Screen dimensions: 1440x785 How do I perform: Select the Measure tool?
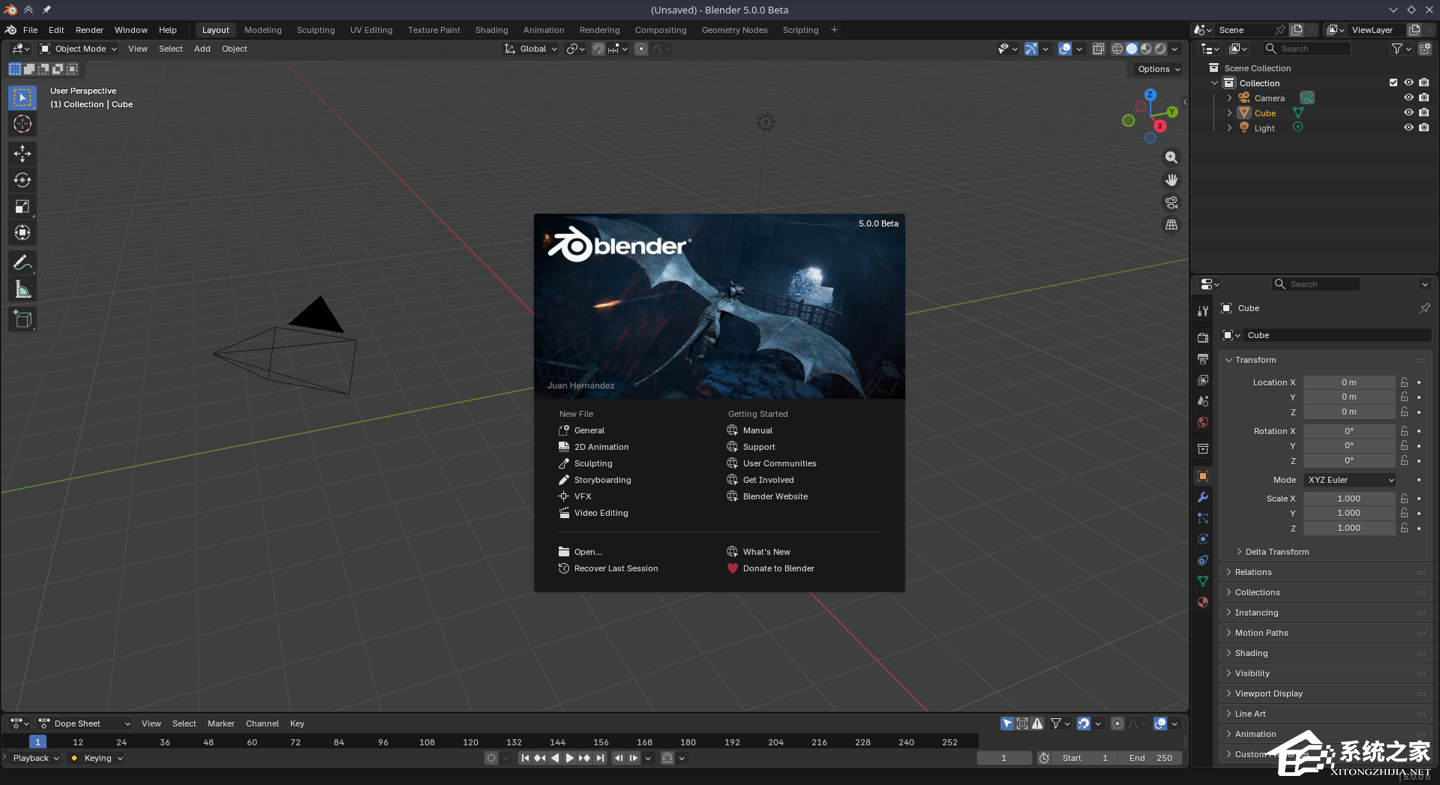22,288
